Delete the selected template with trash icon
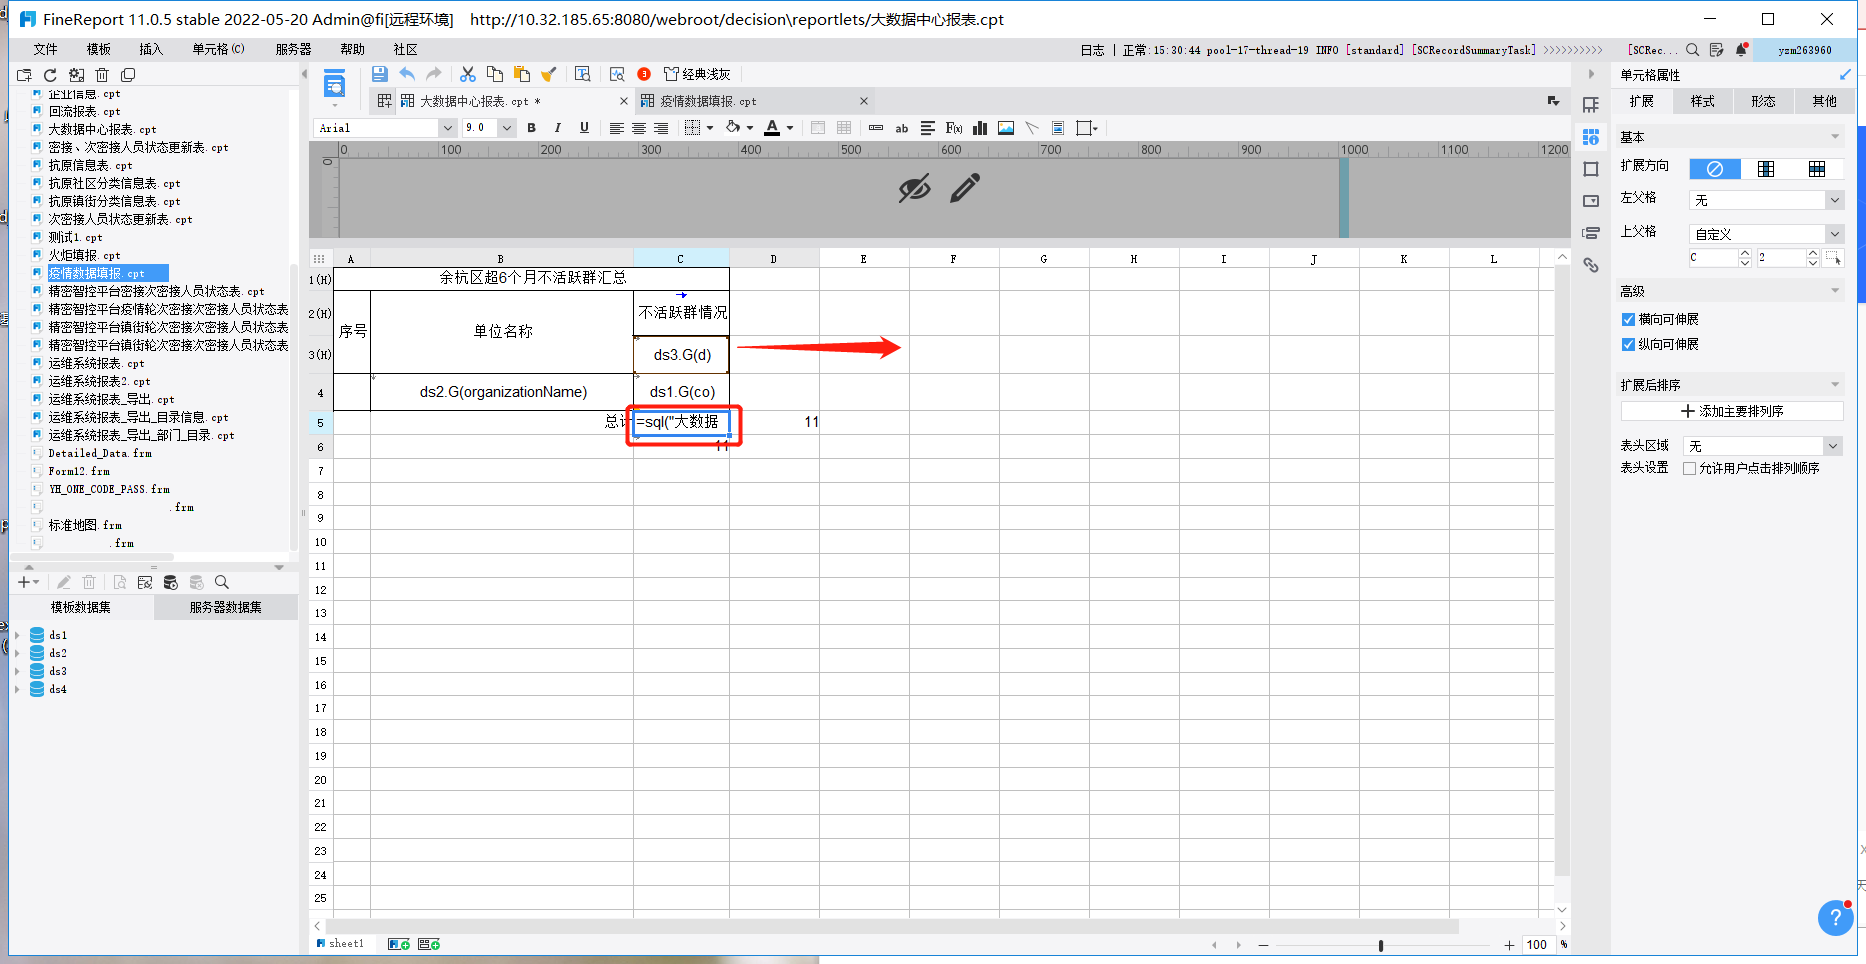The height and width of the screenshot is (964, 1866). point(102,75)
